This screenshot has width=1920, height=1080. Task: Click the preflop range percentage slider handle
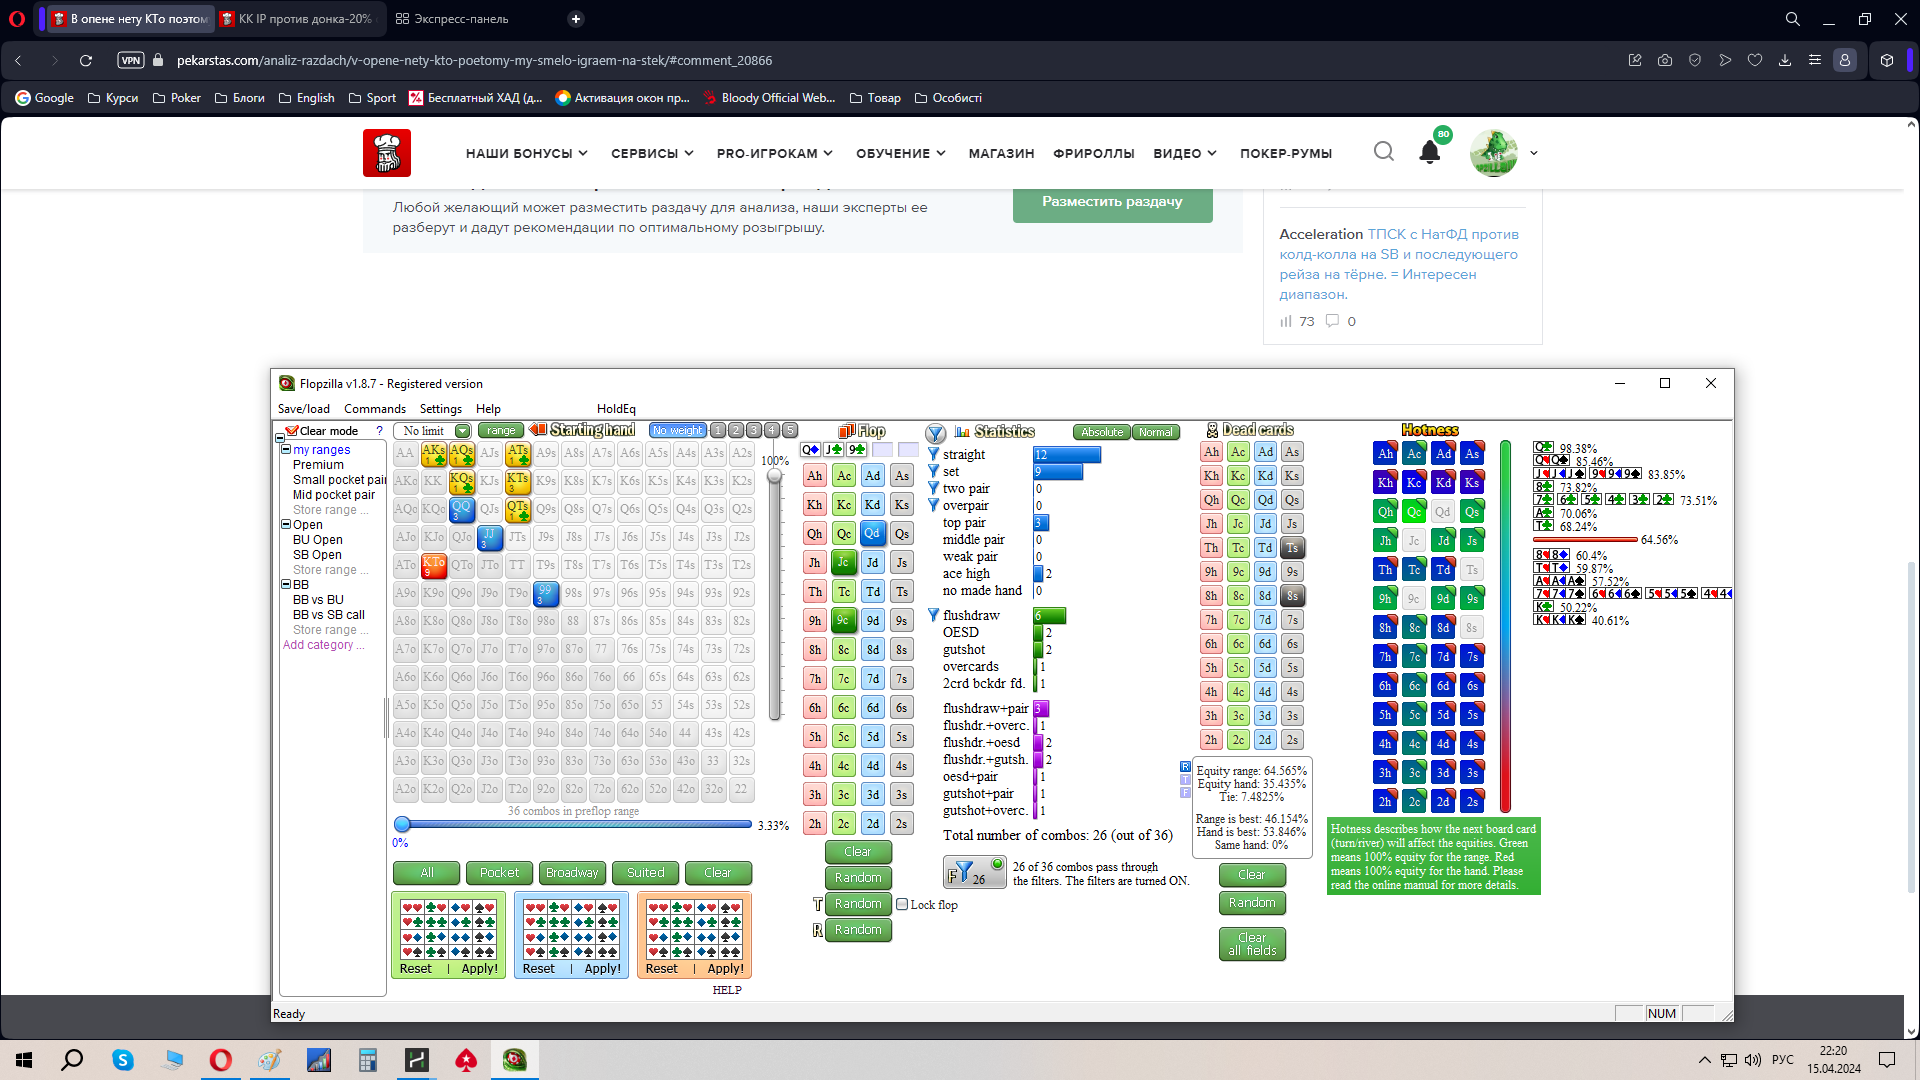(402, 825)
